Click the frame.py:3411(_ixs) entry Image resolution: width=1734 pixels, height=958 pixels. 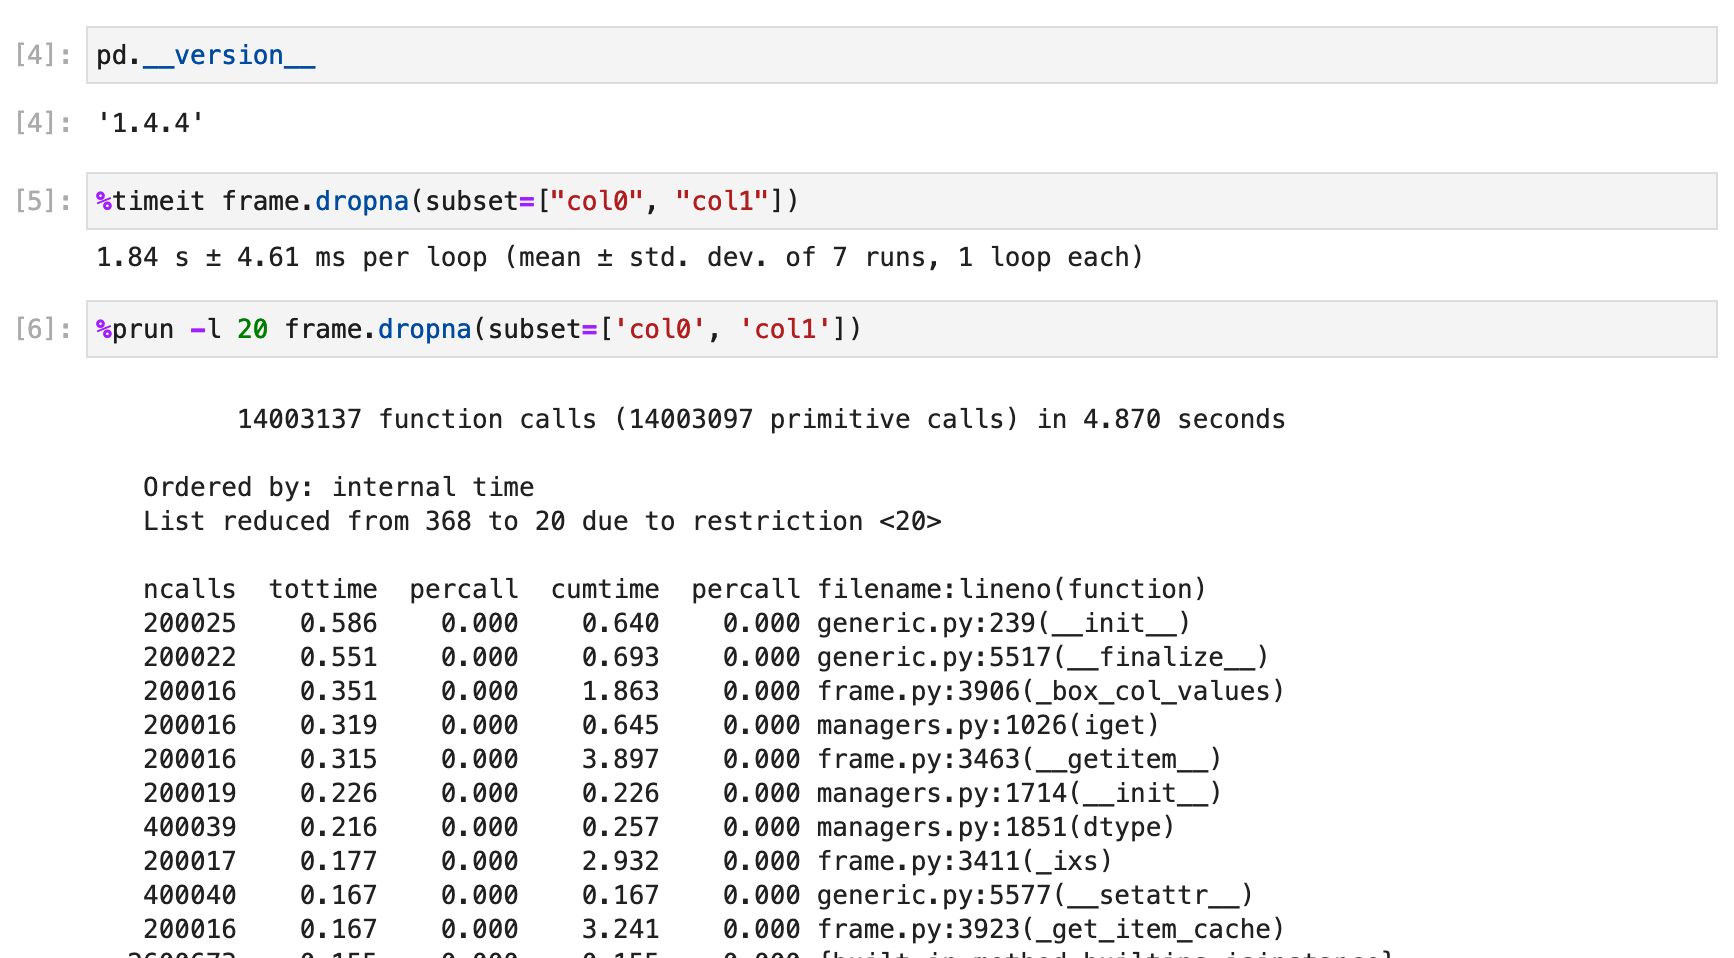[x=965, y=861]
